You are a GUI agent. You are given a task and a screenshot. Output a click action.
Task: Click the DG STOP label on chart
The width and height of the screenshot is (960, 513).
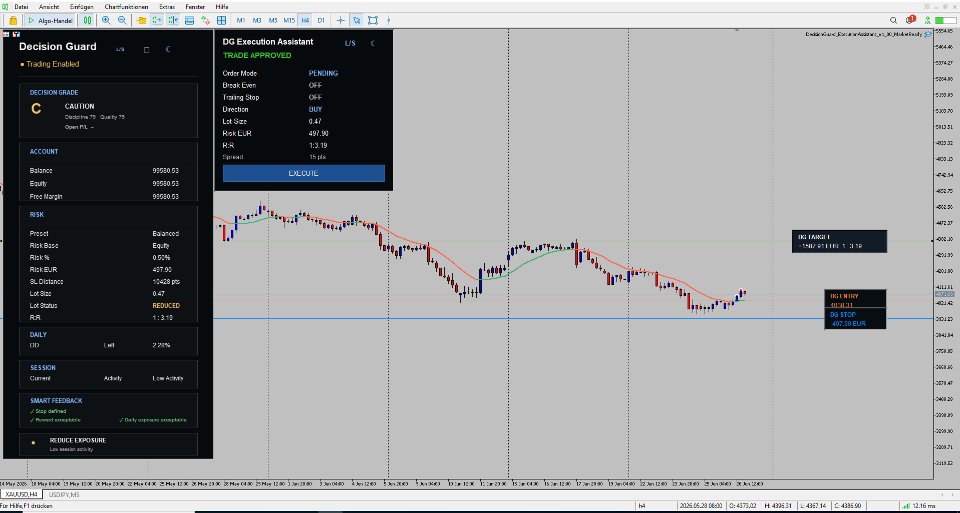click(x=855, y=318)
